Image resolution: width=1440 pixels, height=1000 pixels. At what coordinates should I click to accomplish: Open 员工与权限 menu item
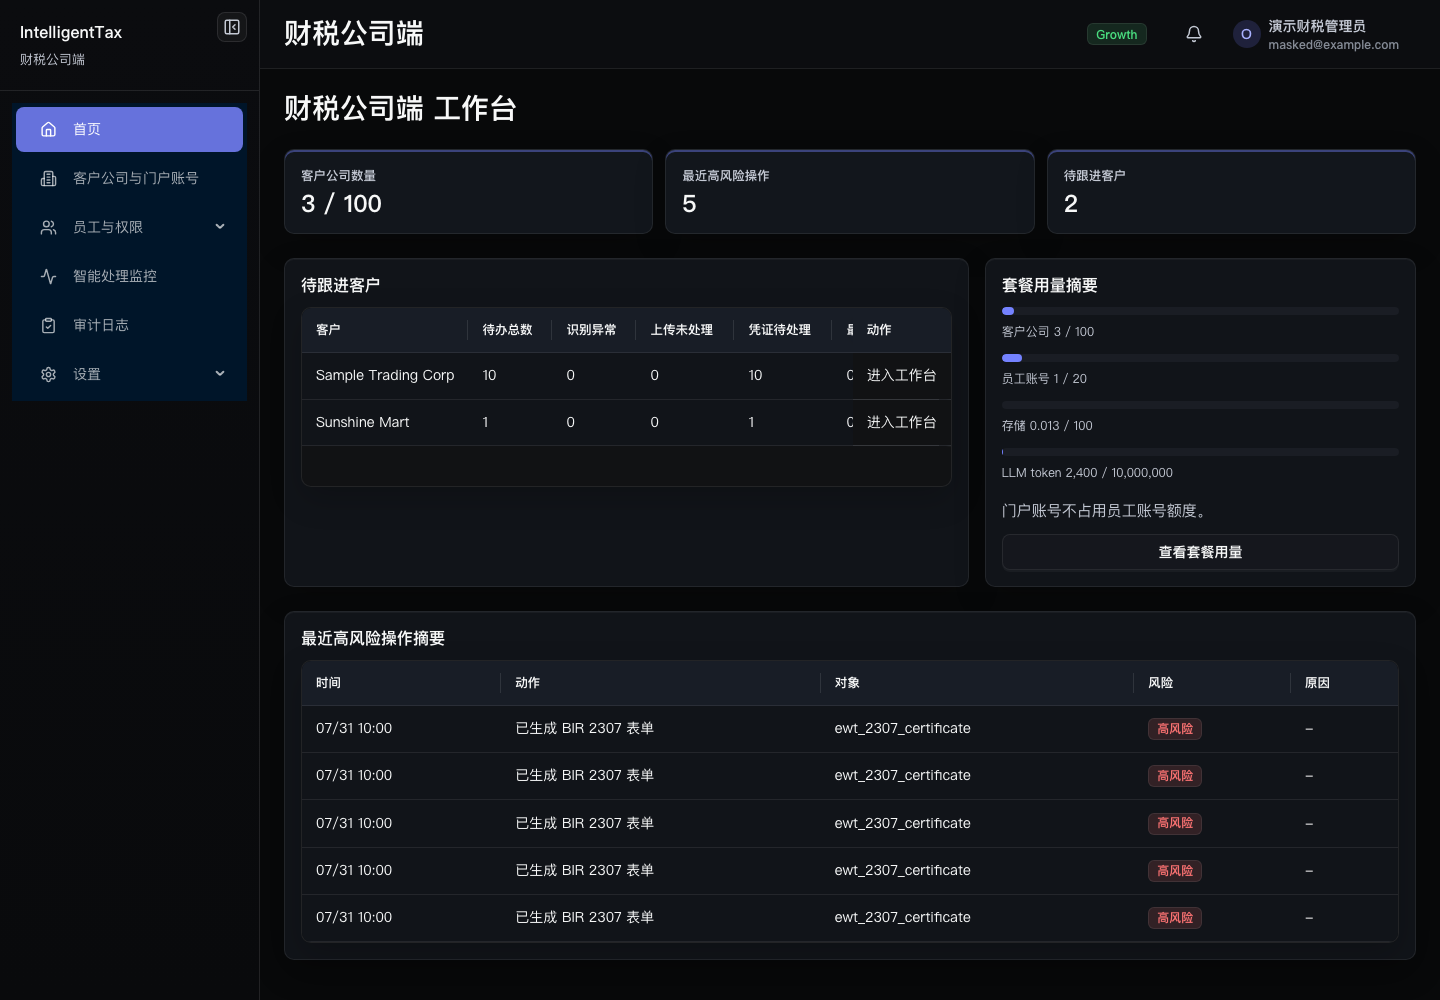pos(129,227)
